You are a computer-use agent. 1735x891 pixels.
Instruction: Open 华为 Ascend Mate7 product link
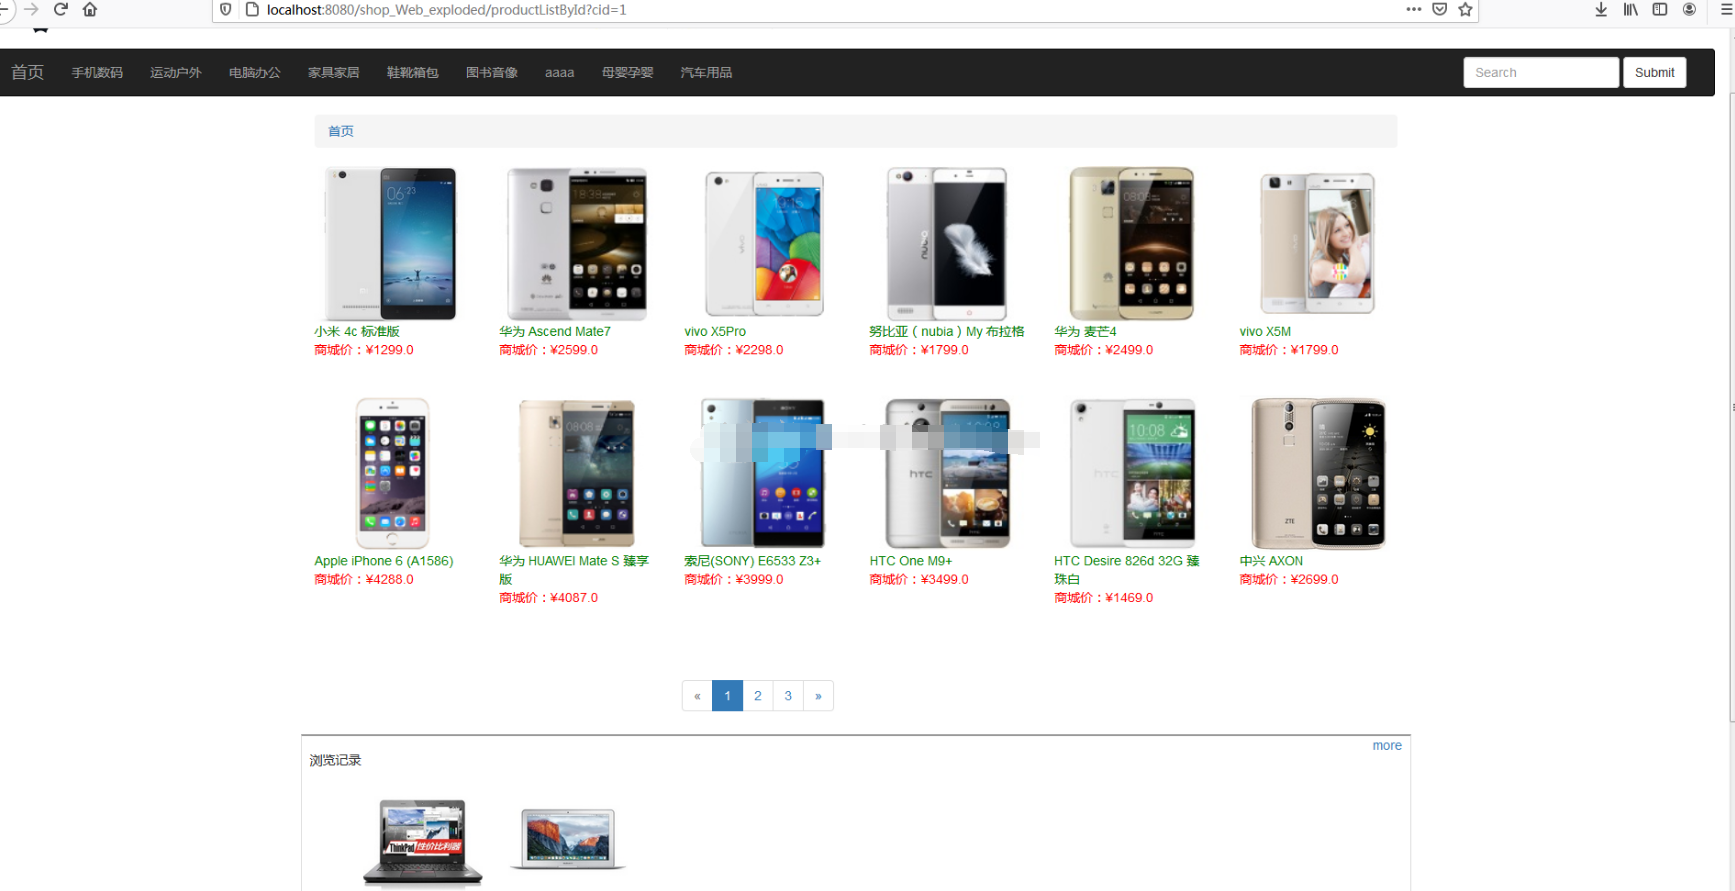[x=555, y=331]
